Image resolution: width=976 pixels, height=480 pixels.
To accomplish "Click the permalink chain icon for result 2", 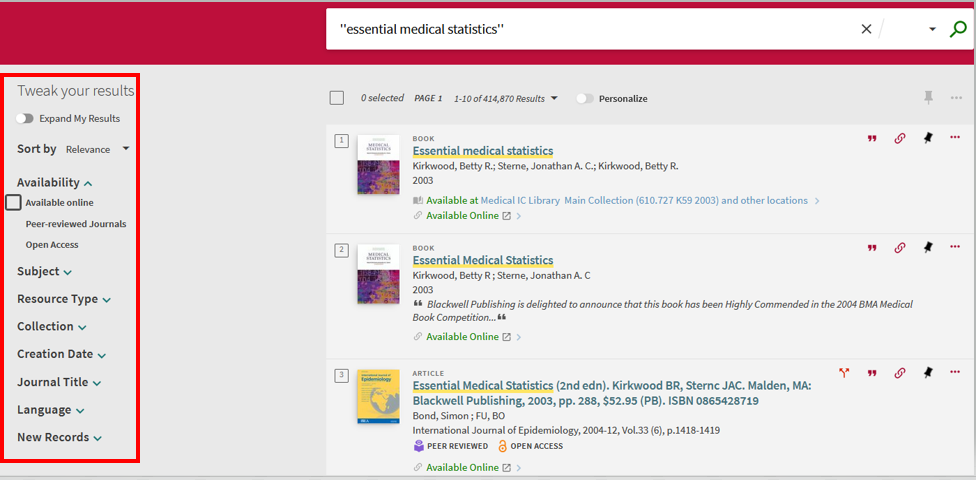I will point(899,248).
